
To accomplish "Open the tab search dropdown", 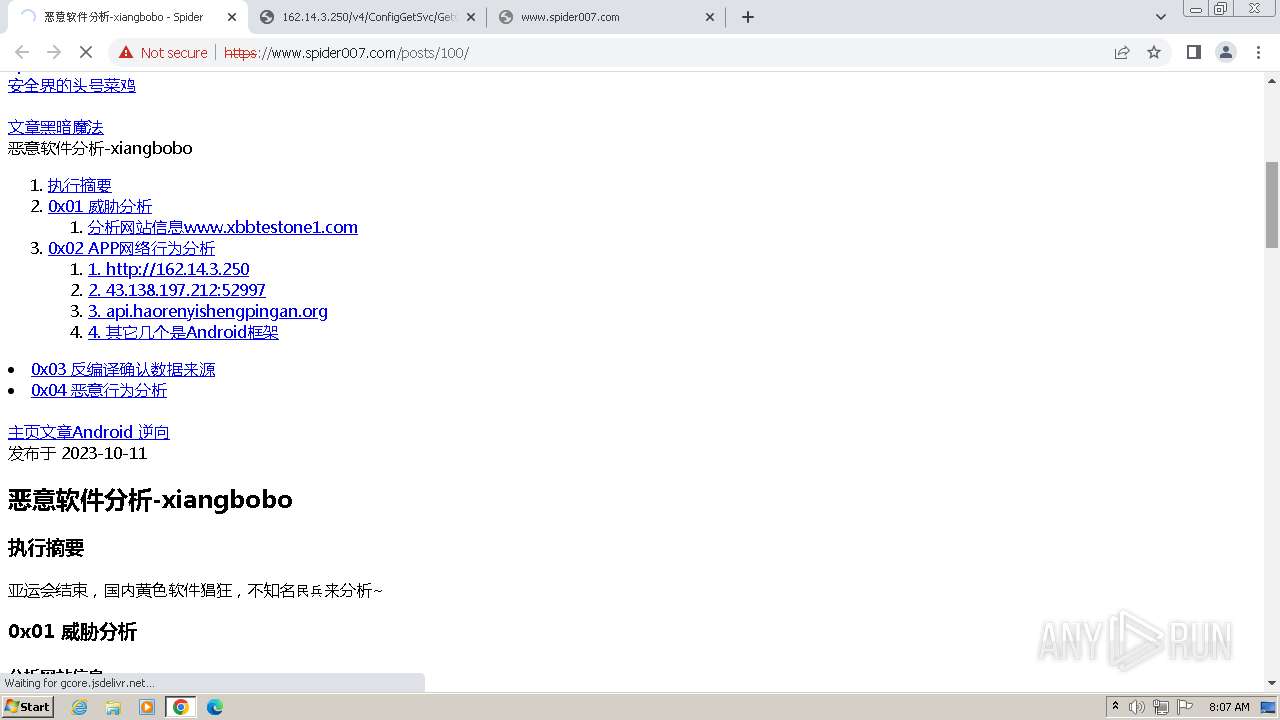I will 1160,17.
